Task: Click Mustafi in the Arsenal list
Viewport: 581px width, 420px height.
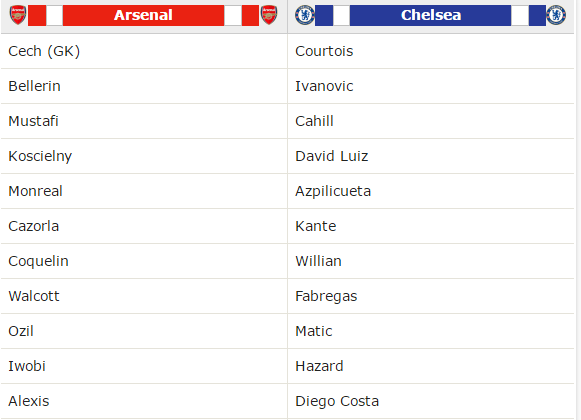Action: (33, 121)
